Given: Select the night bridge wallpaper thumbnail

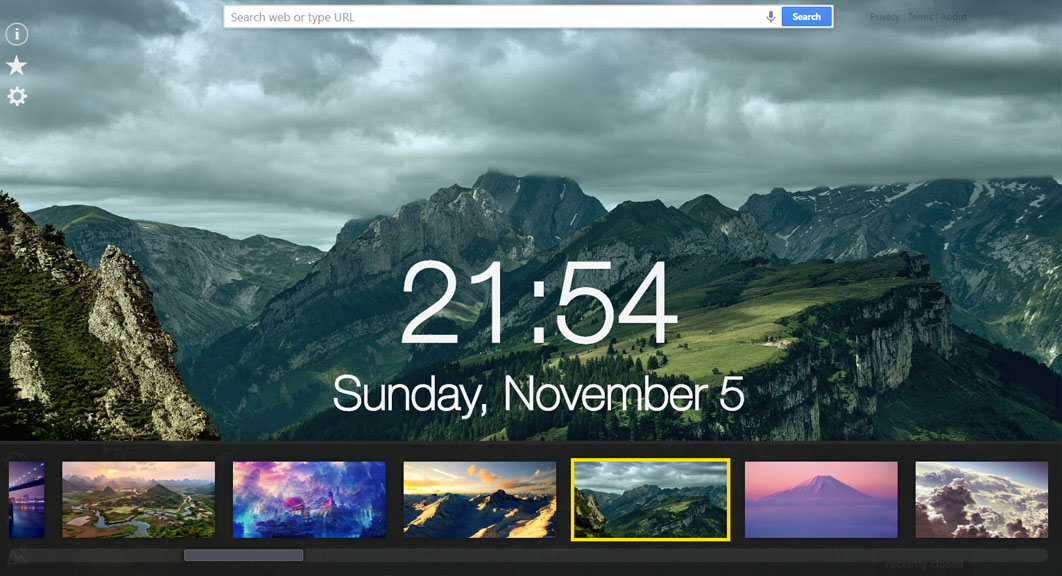Looking at the screenshot, I should (26, 500).
